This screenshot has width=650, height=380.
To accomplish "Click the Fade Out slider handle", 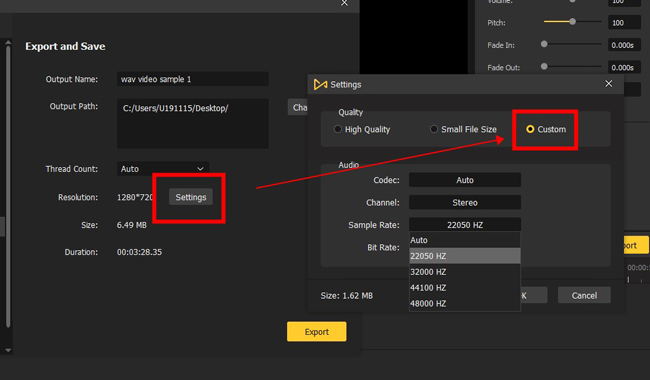I will 544,66.
